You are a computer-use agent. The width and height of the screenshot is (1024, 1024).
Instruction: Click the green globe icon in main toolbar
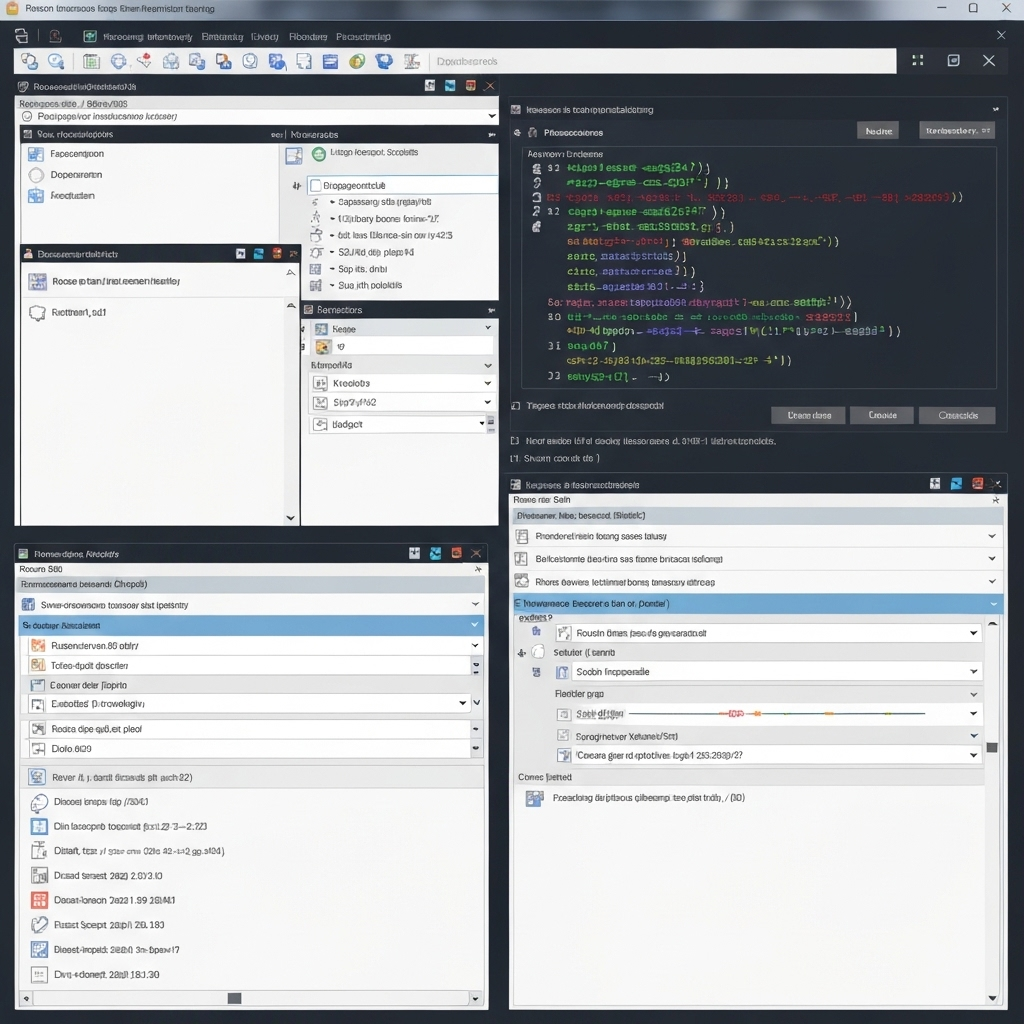pyautogui.click(x=357, y=61)
